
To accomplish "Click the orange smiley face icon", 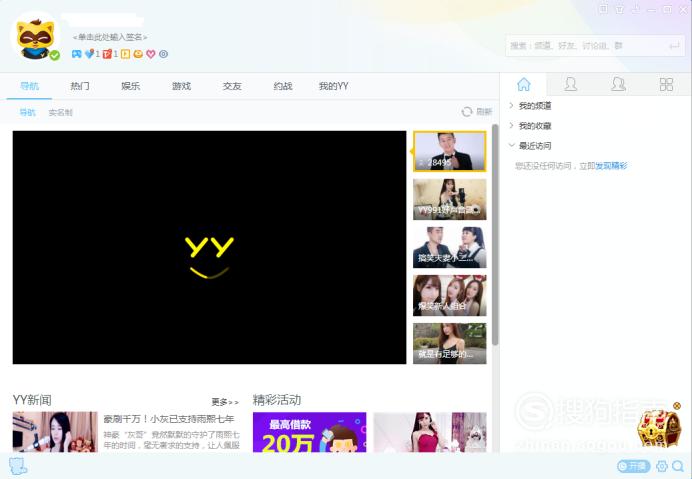I will 138,54.
